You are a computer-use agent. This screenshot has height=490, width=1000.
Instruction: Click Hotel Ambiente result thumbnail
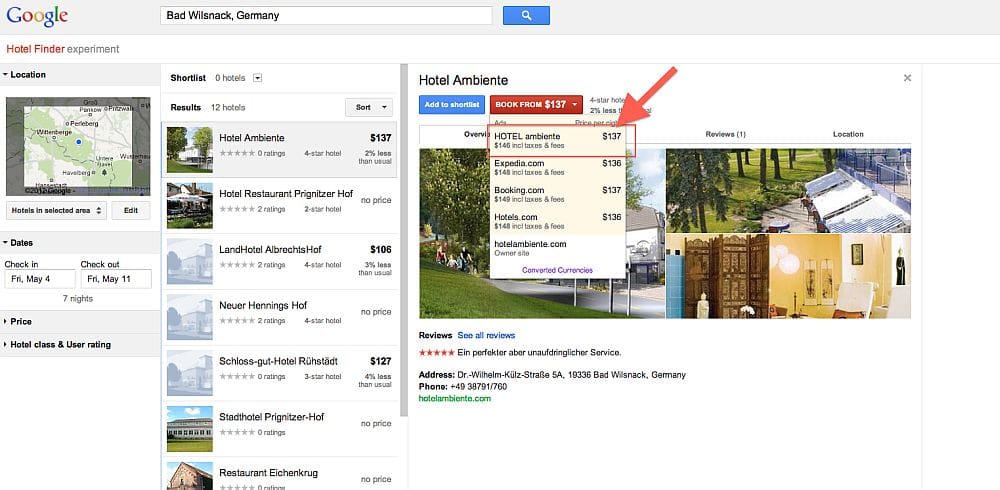(189, 149)
